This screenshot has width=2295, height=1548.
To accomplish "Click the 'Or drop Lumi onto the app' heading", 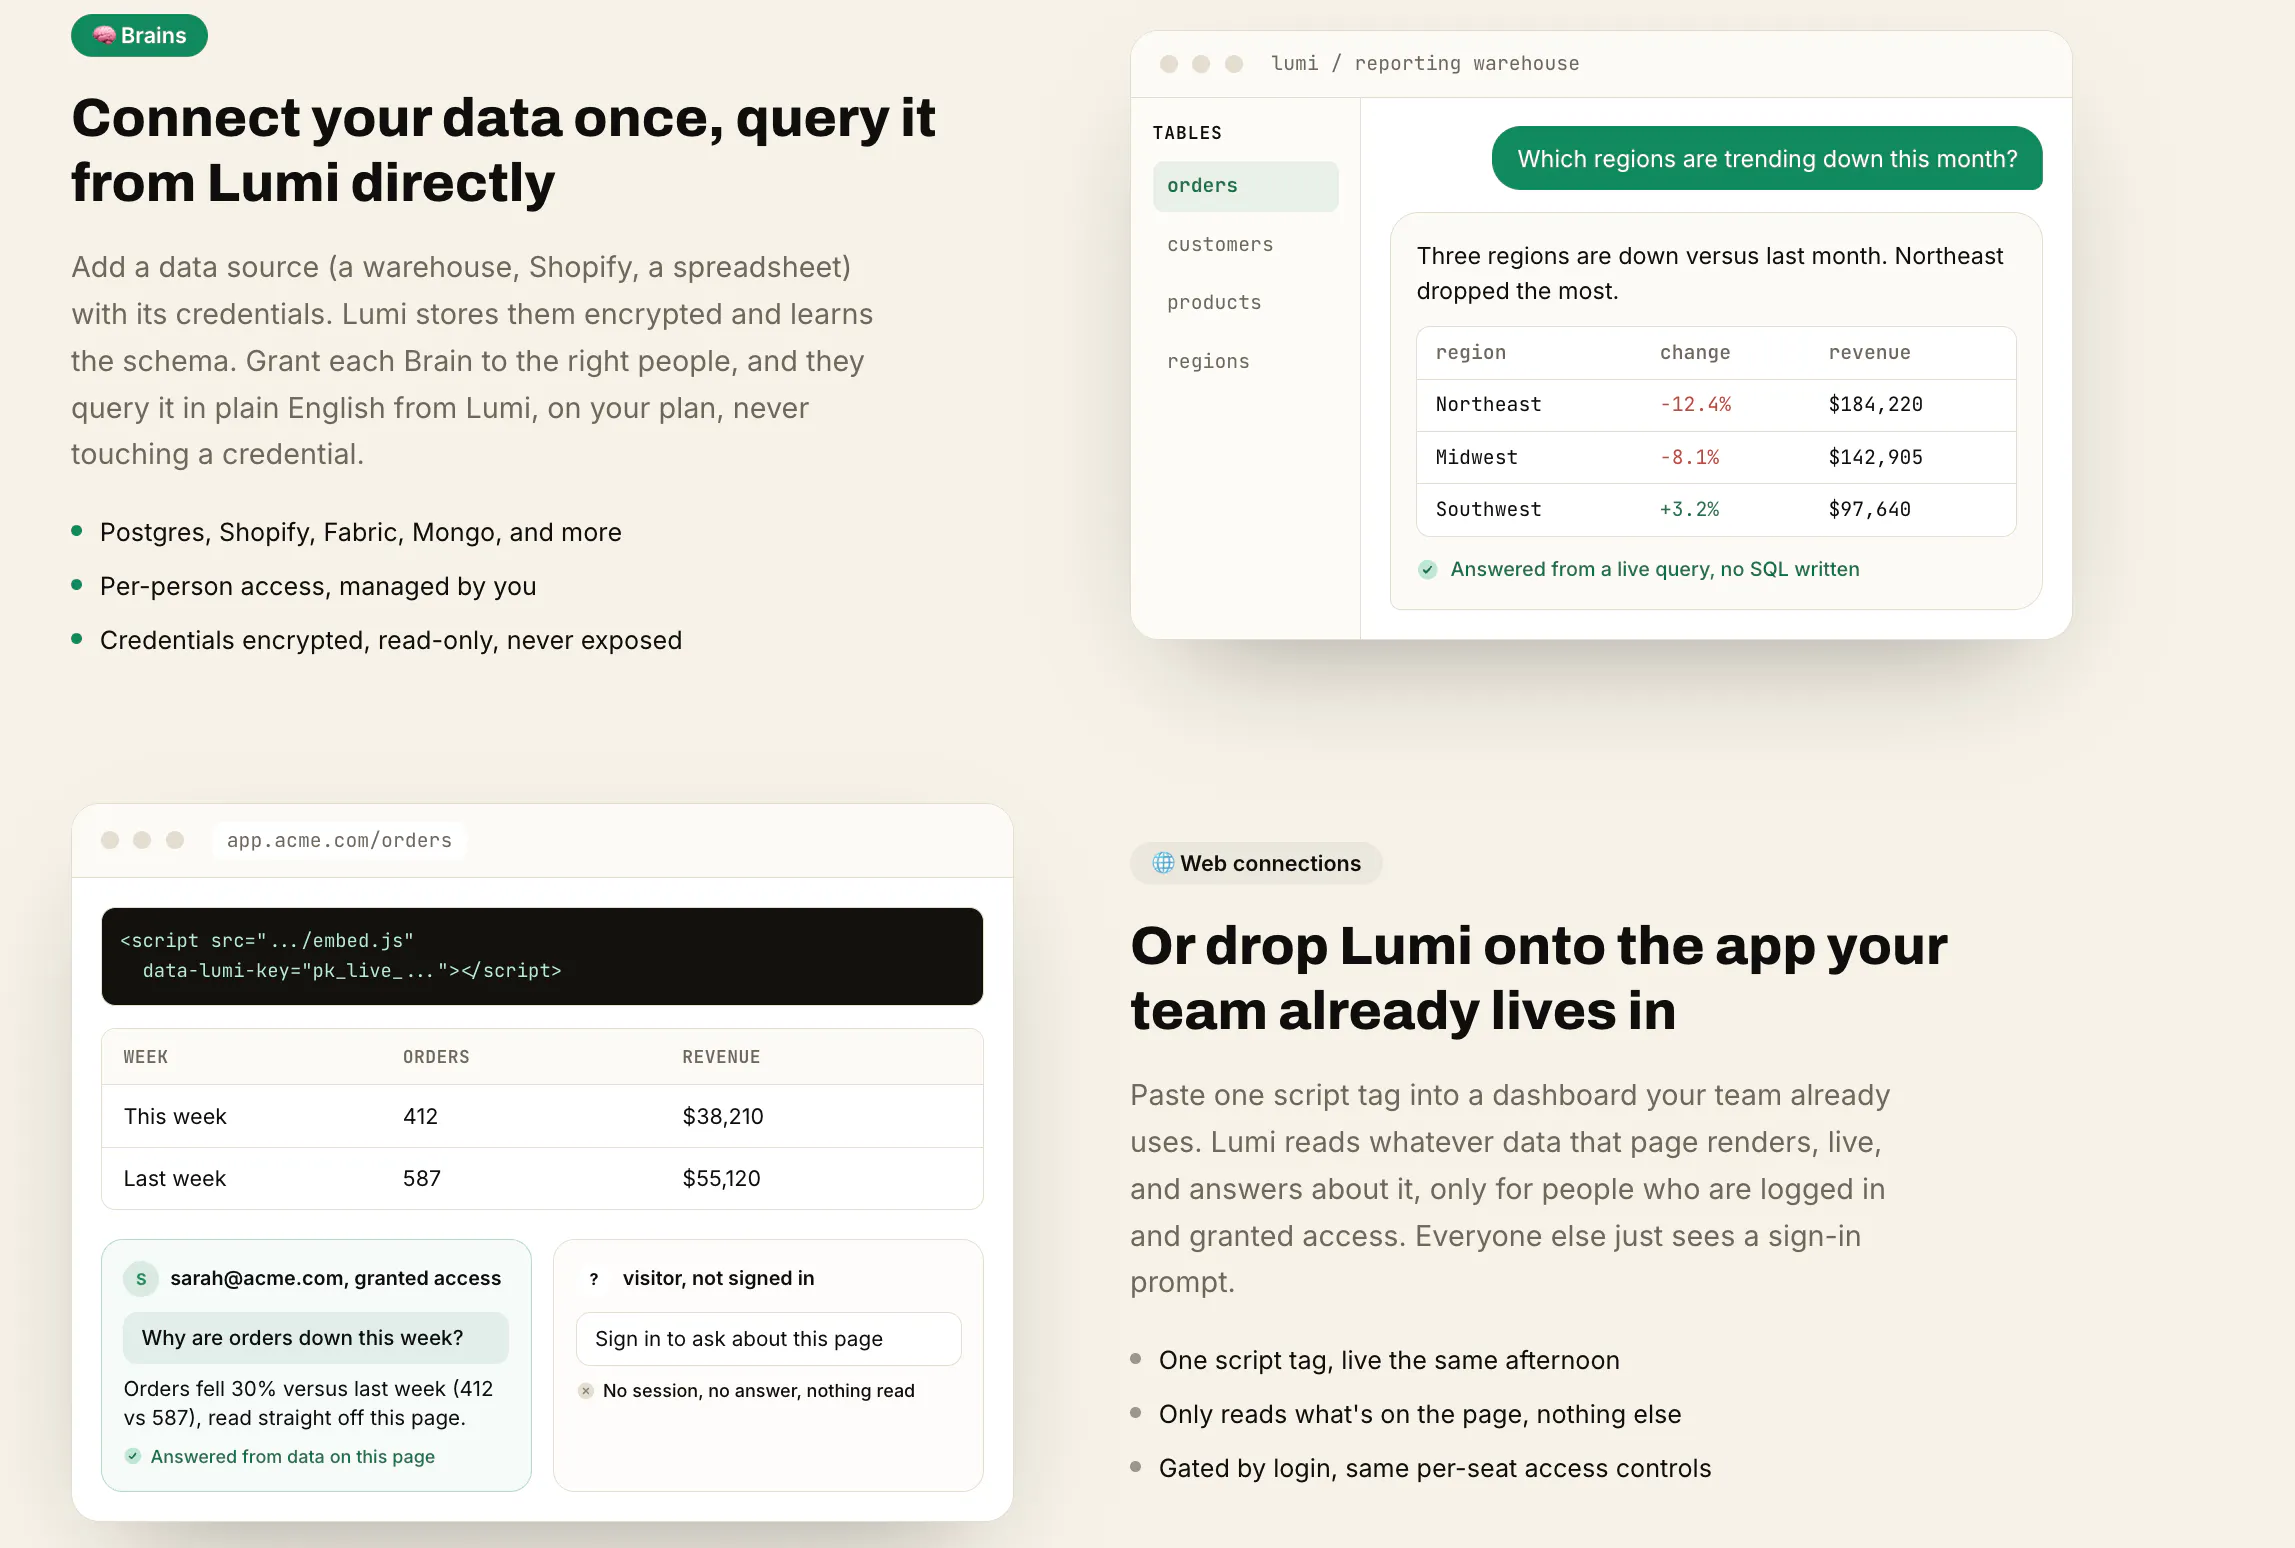I will click(x=1539, y=978).
